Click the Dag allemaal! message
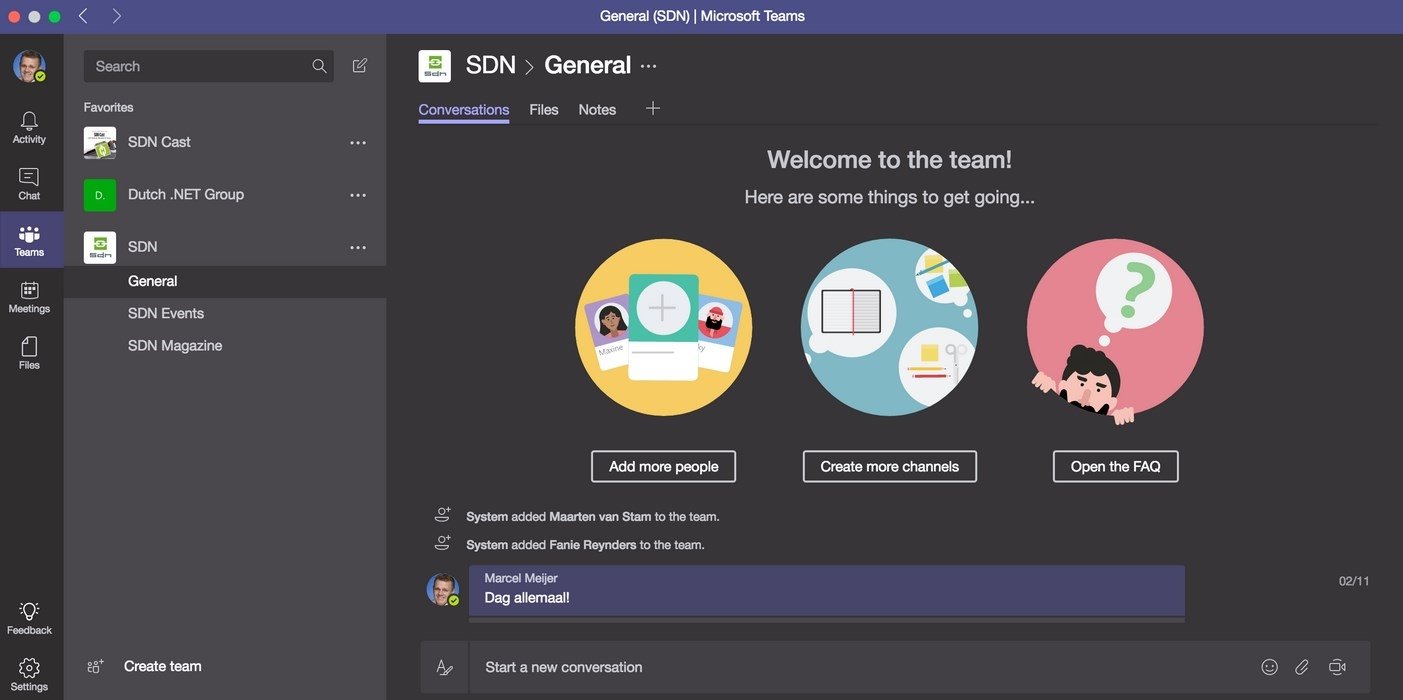This screenshot has height=700, width=1403. [527, 598]
